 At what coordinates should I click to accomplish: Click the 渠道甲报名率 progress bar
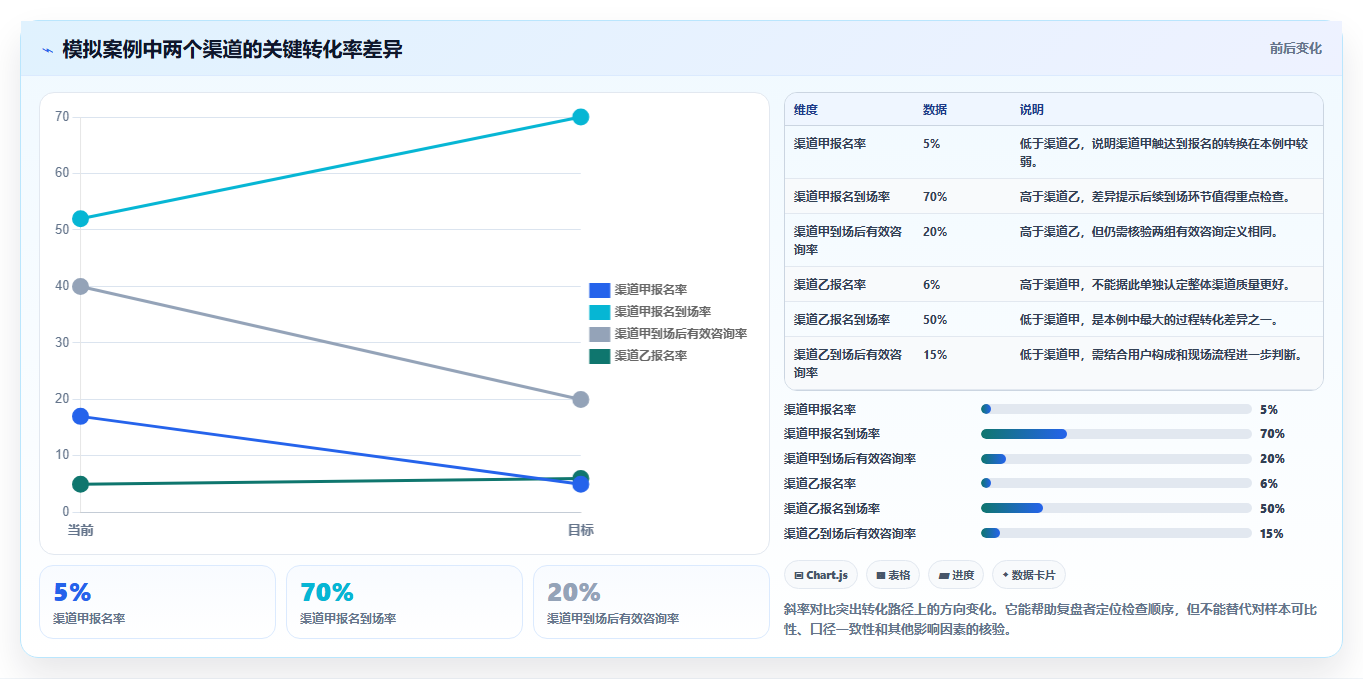pos(1116,409)
